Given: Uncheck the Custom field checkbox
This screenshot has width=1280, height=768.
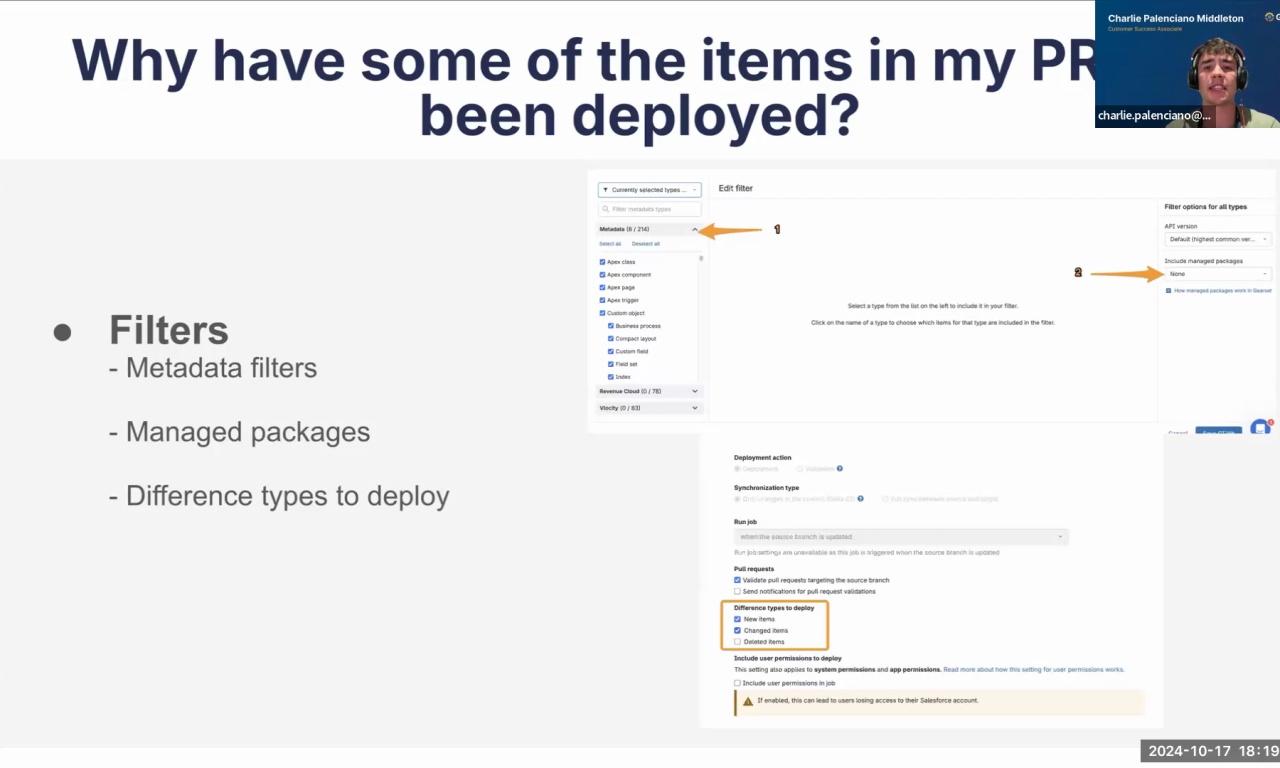Looking at the screenshot, I should [x=611, y=352].
